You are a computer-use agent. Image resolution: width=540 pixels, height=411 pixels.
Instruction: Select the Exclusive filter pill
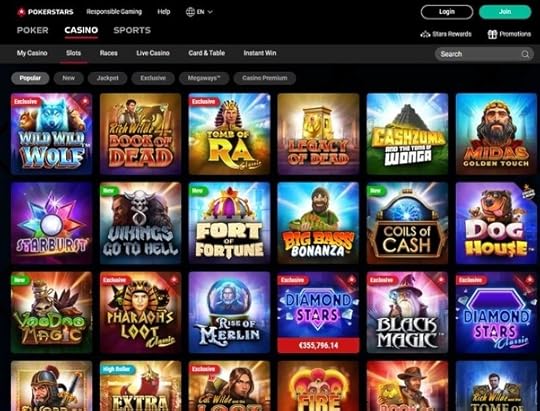(x=153, y=78)
